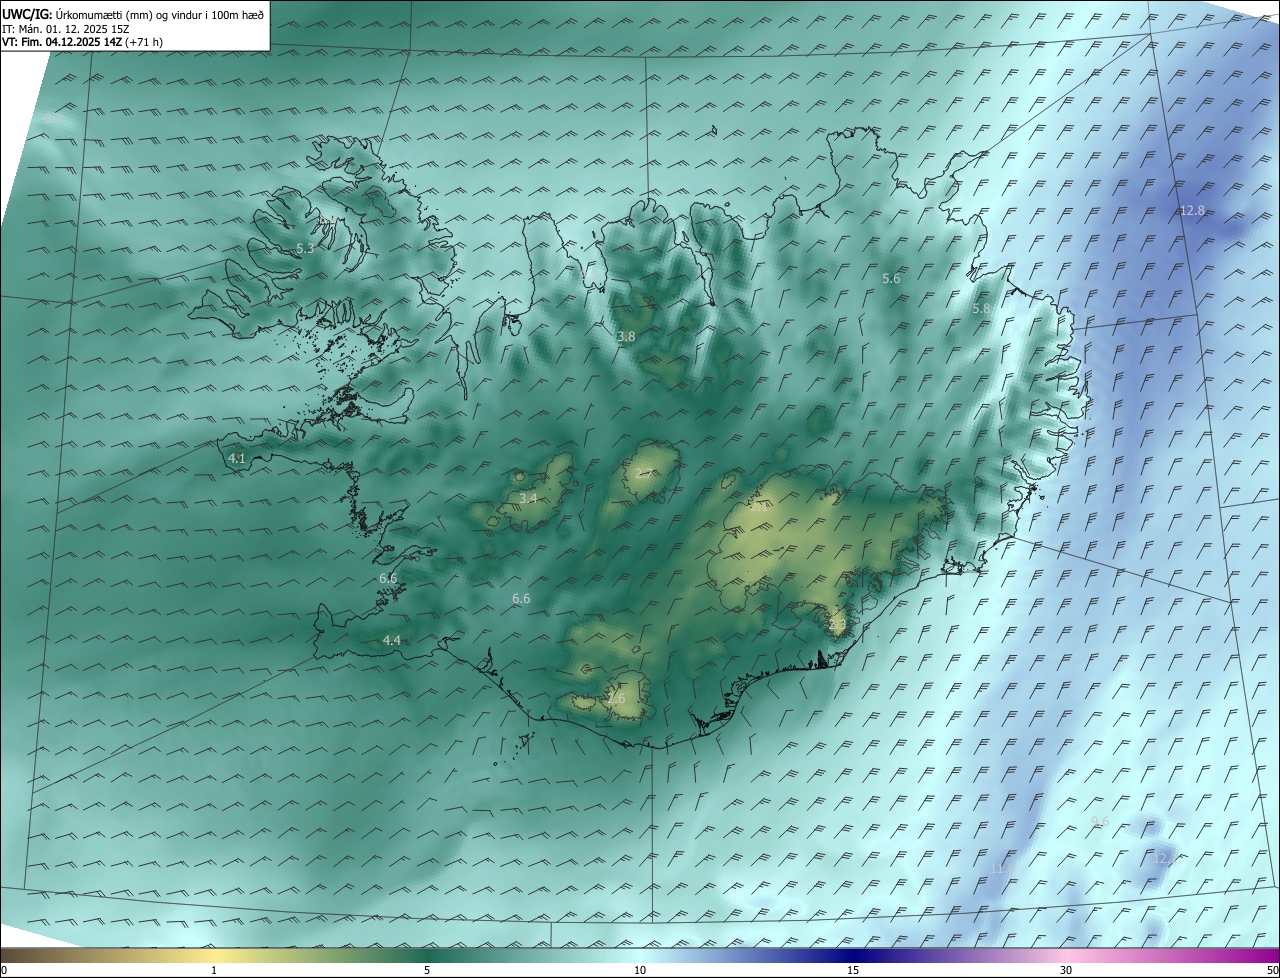Click the 'IT: Mán. 01. 12. 2025 15Z' line
This screenshot has width=1280, height=978.
coord(65,28)
